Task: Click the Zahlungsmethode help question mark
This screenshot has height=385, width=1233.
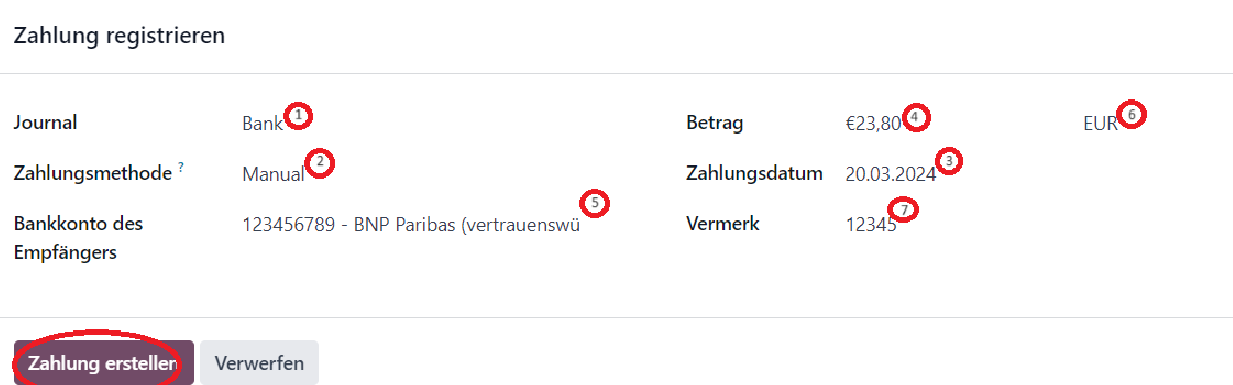Action: pyautogui.click(x=181, y=168)
